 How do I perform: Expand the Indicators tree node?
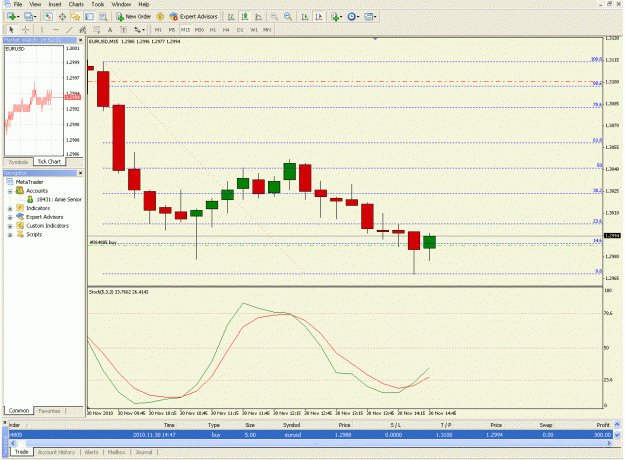tap(10, 208)
